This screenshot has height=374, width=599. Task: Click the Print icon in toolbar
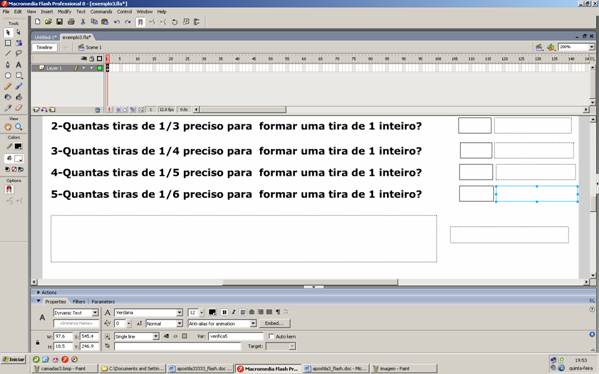coord(71,22)
